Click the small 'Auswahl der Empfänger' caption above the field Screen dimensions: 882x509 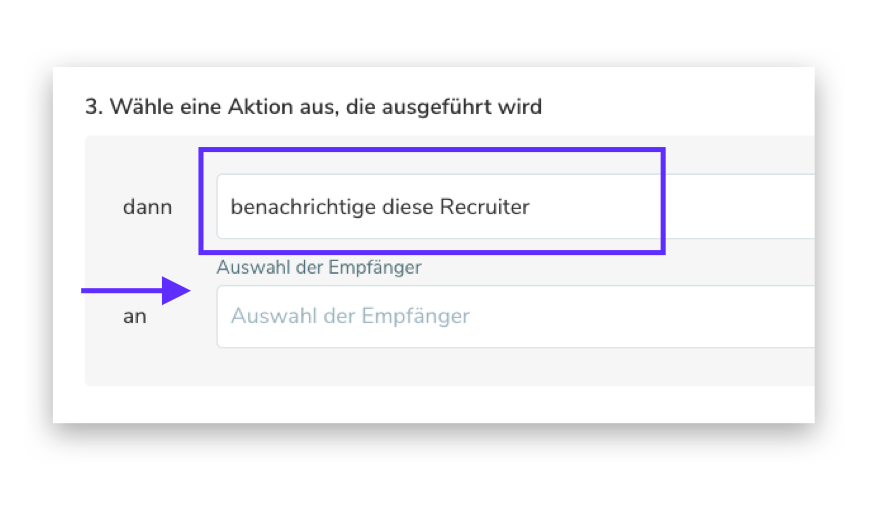318,267
